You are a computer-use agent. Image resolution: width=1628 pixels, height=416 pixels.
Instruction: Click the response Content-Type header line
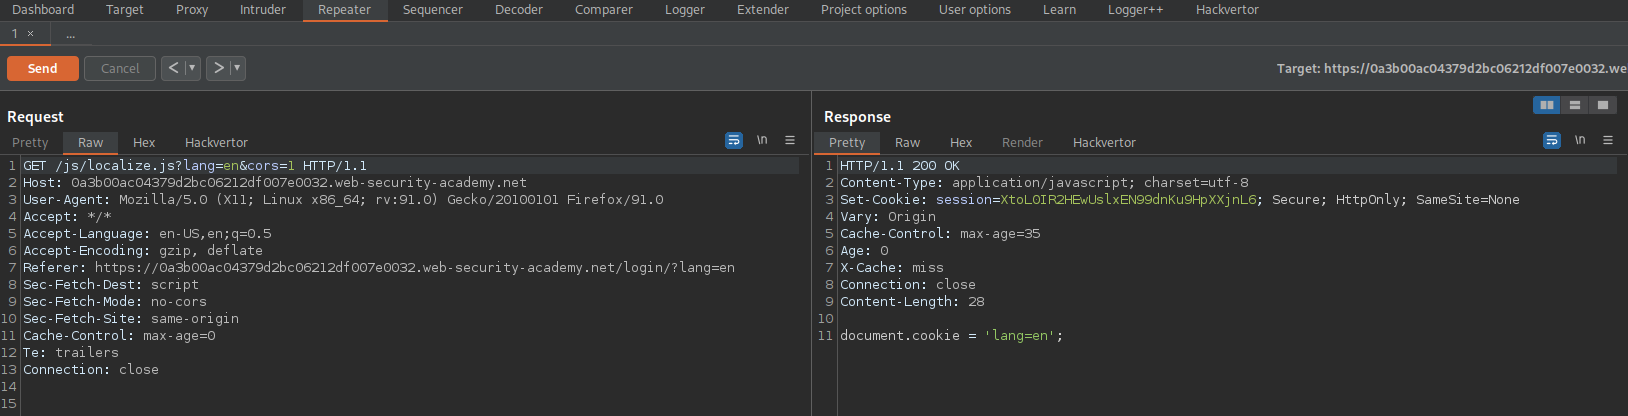[x=1044, y=183]
